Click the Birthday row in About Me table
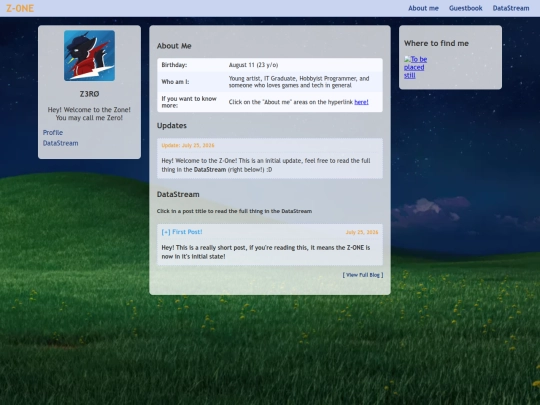 pyautogui.click(x=270, y=65)
